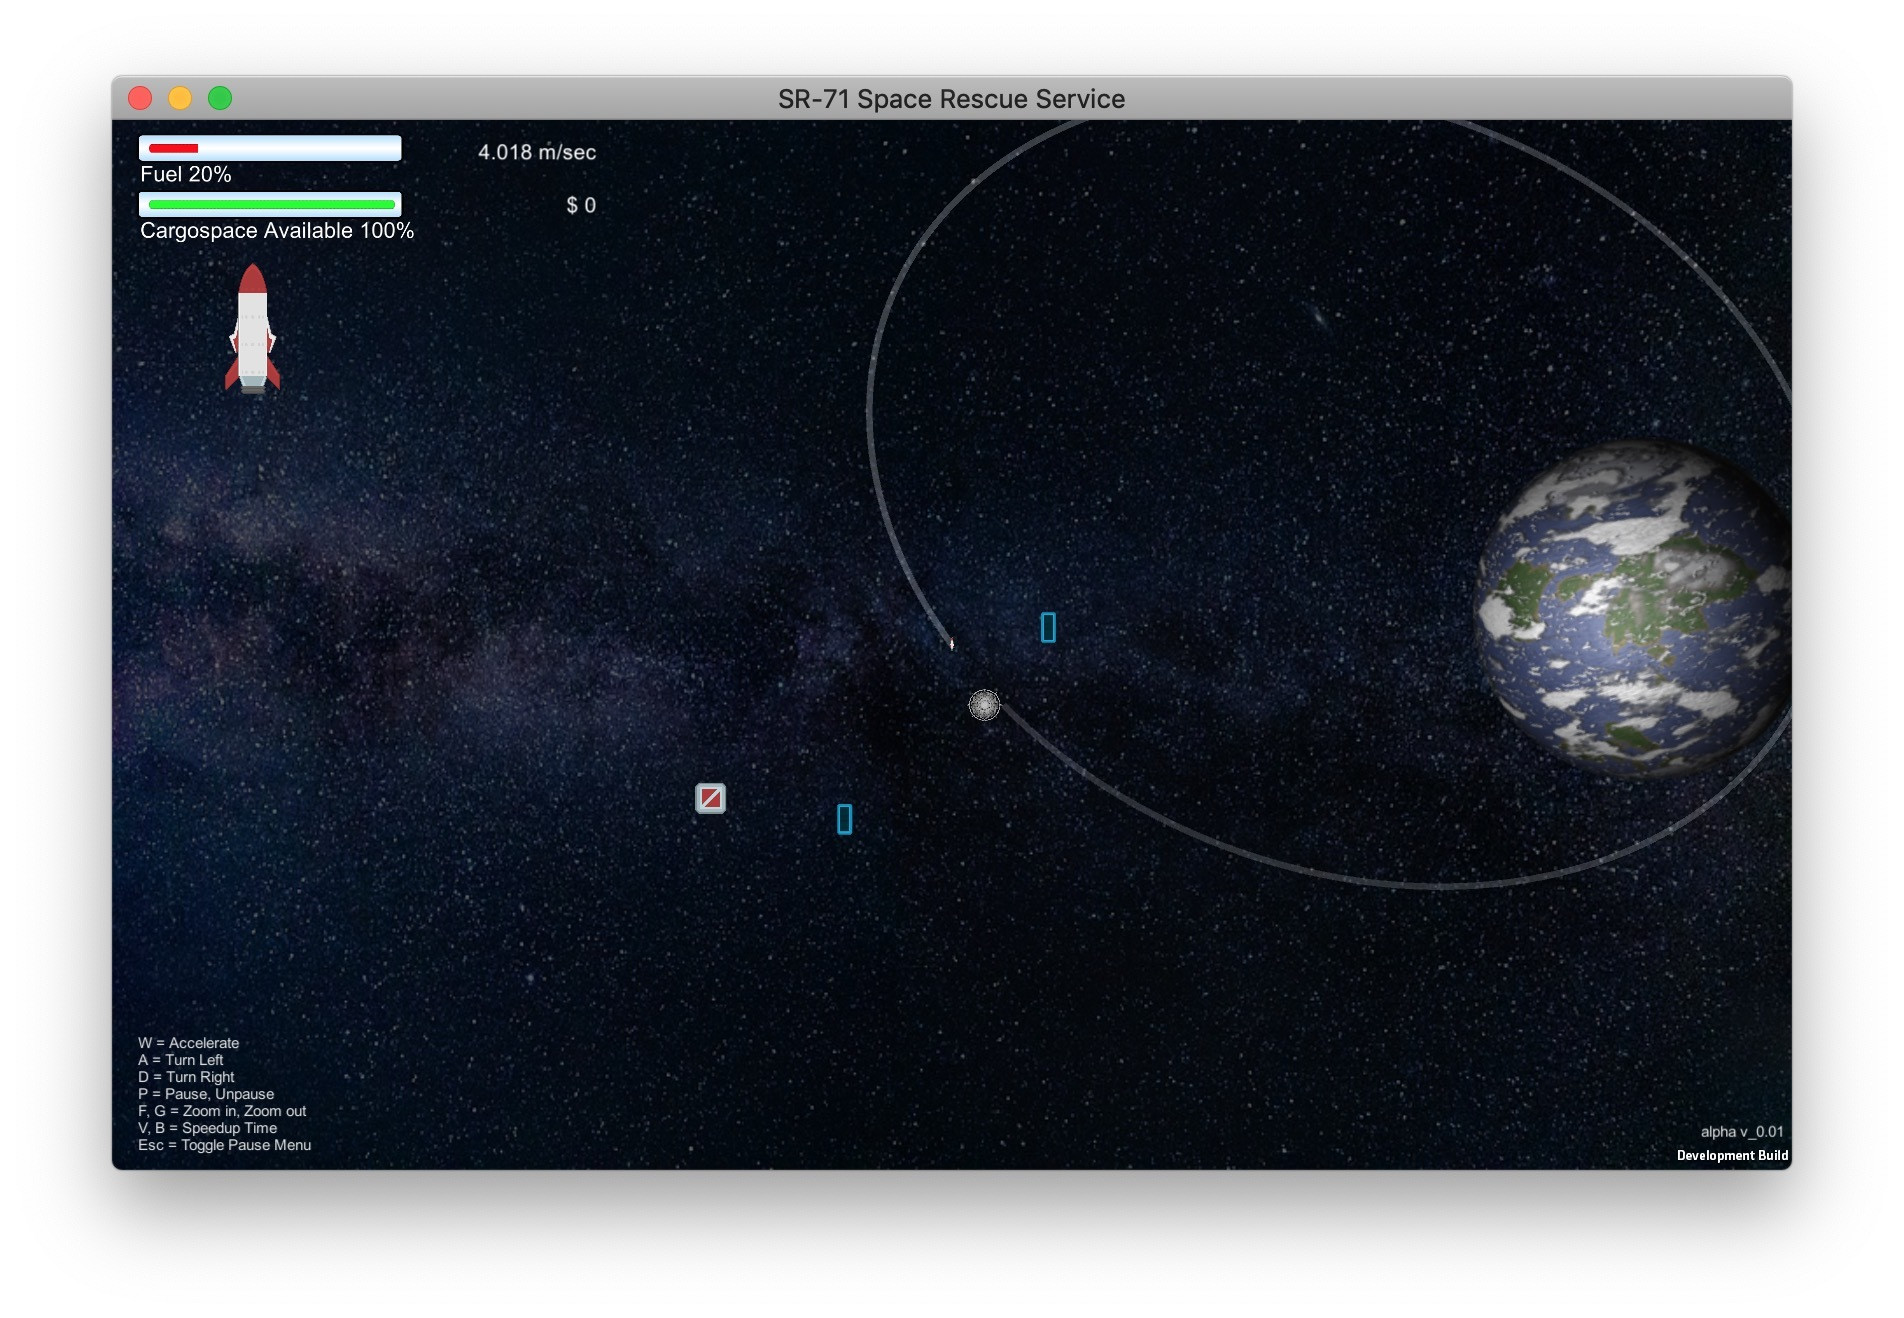Click the 'A = Turn Left' help line

coord(181,1060)
